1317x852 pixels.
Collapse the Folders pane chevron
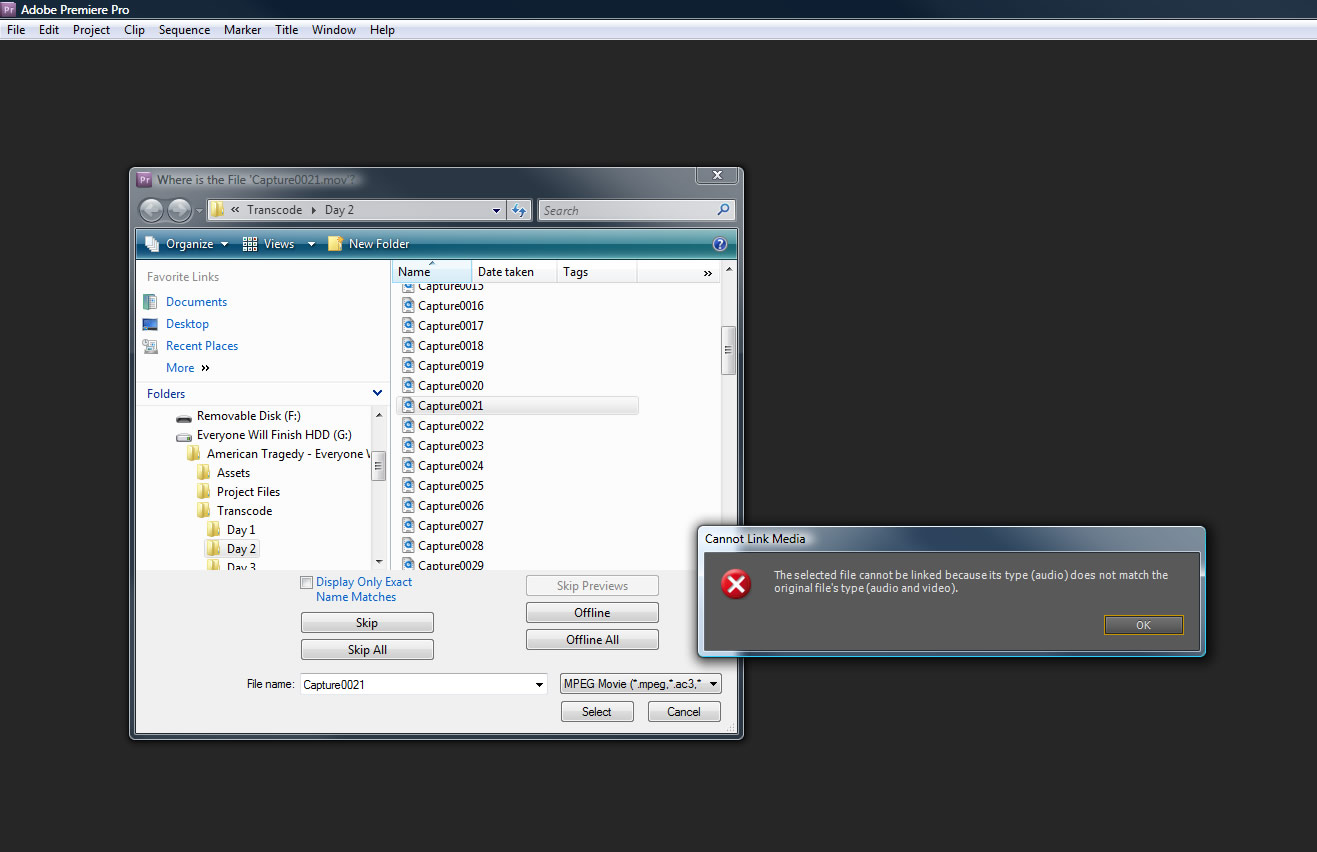pyautogui.click(x=377, y=394)
